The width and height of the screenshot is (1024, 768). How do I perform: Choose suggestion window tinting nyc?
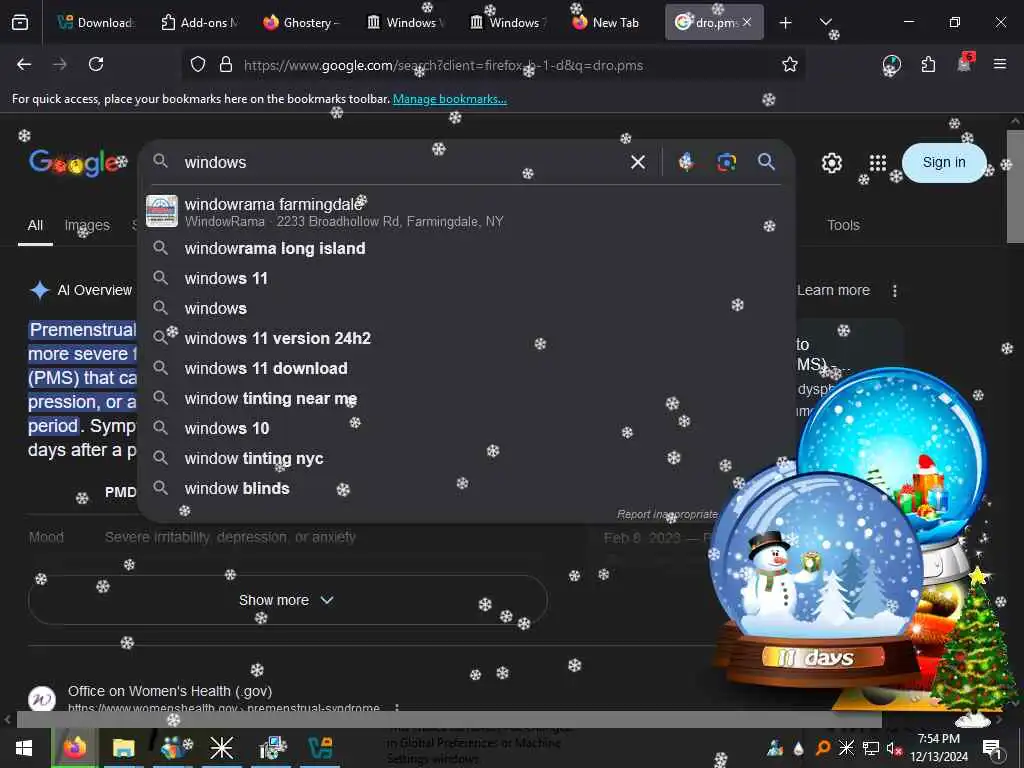(466, 458)
